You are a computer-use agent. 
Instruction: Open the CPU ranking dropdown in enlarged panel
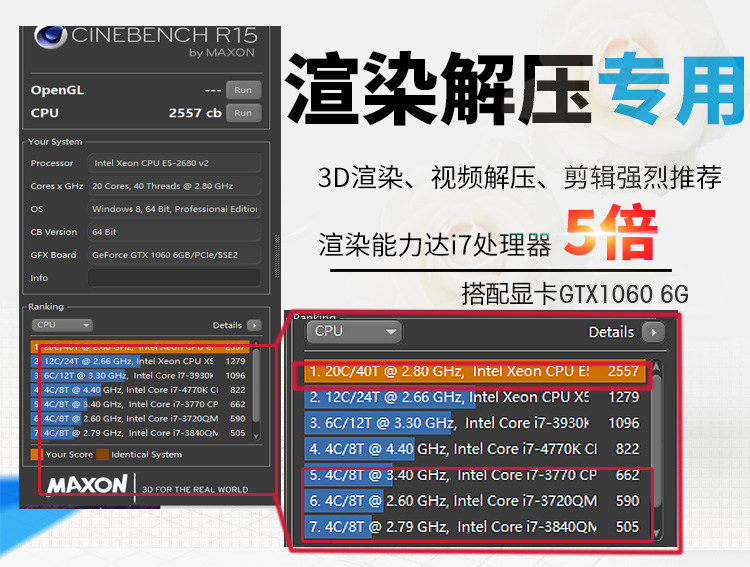coord(353,331)
